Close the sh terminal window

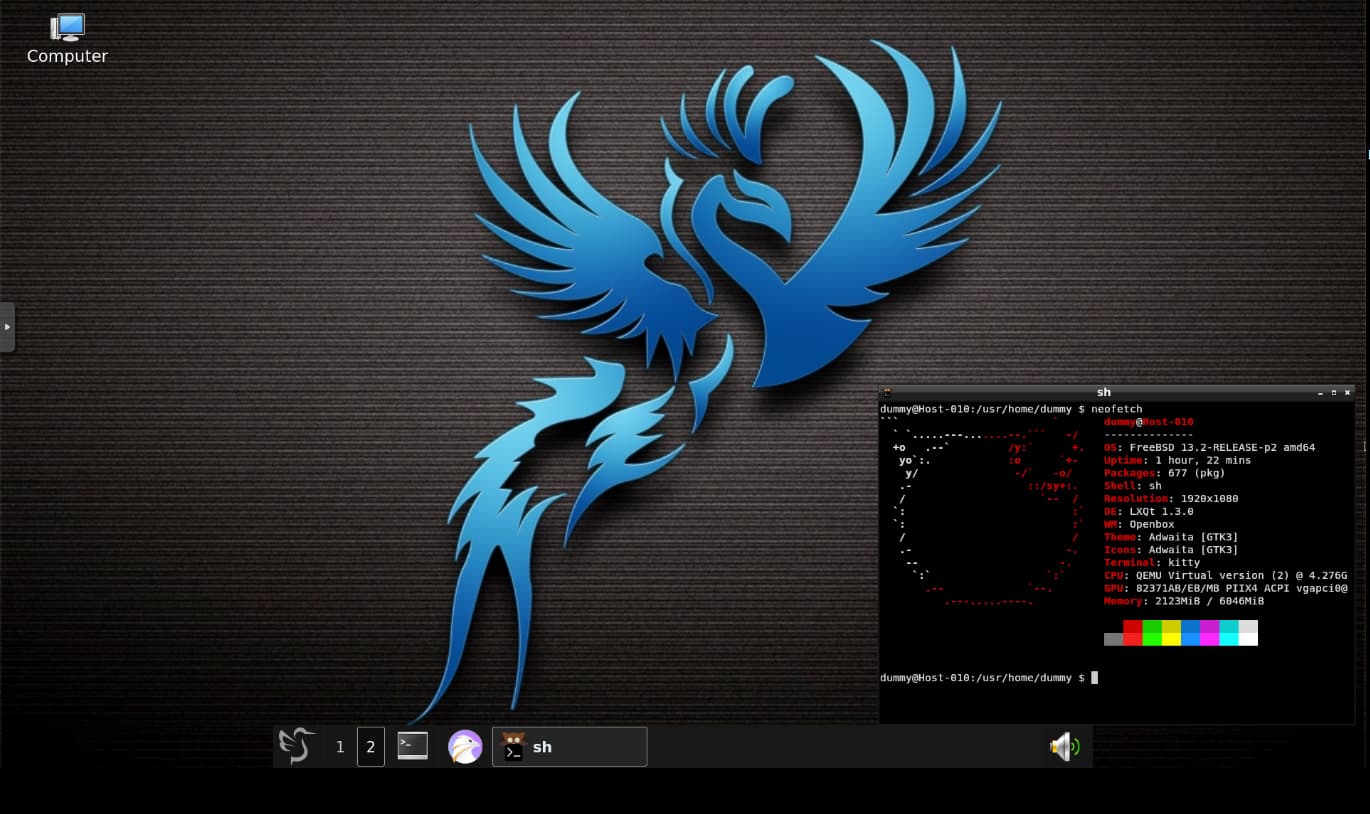[x=1347, y=393]
